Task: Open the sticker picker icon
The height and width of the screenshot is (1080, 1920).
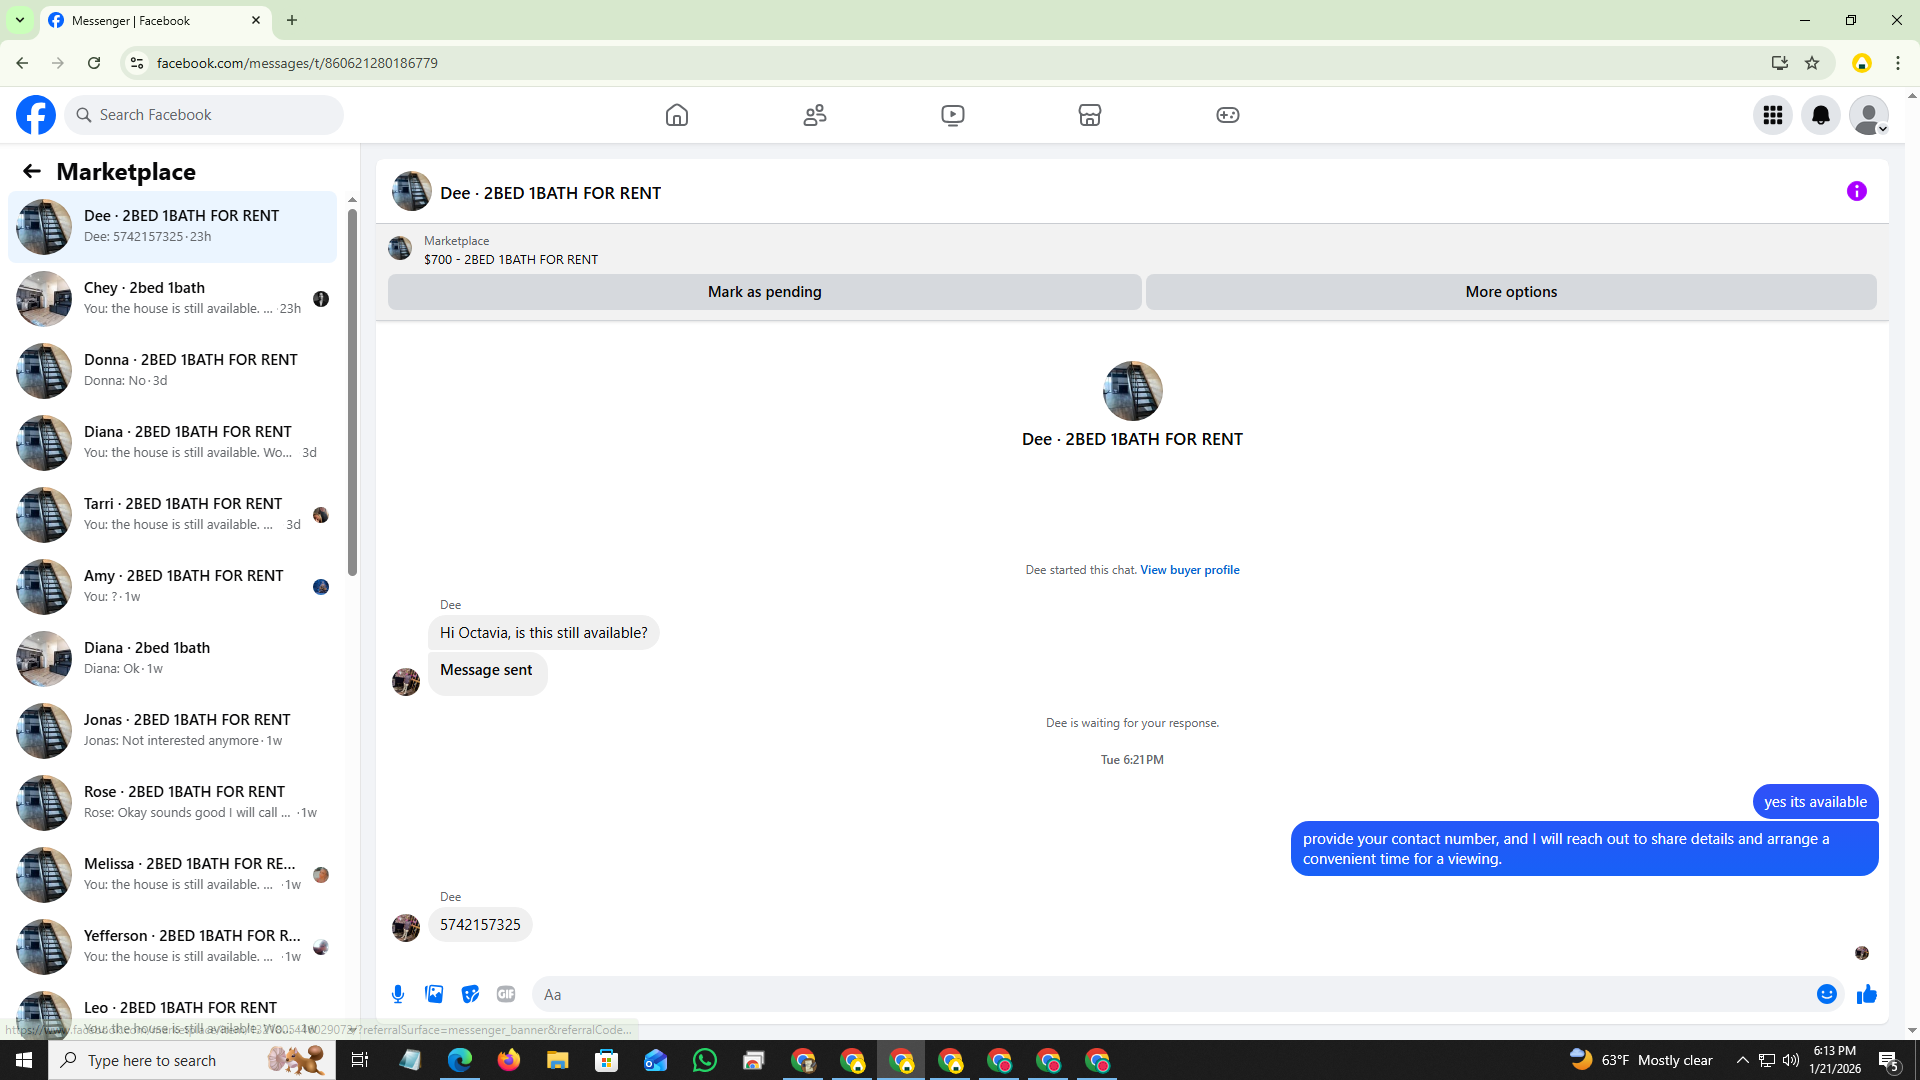Action: [470, 994]
